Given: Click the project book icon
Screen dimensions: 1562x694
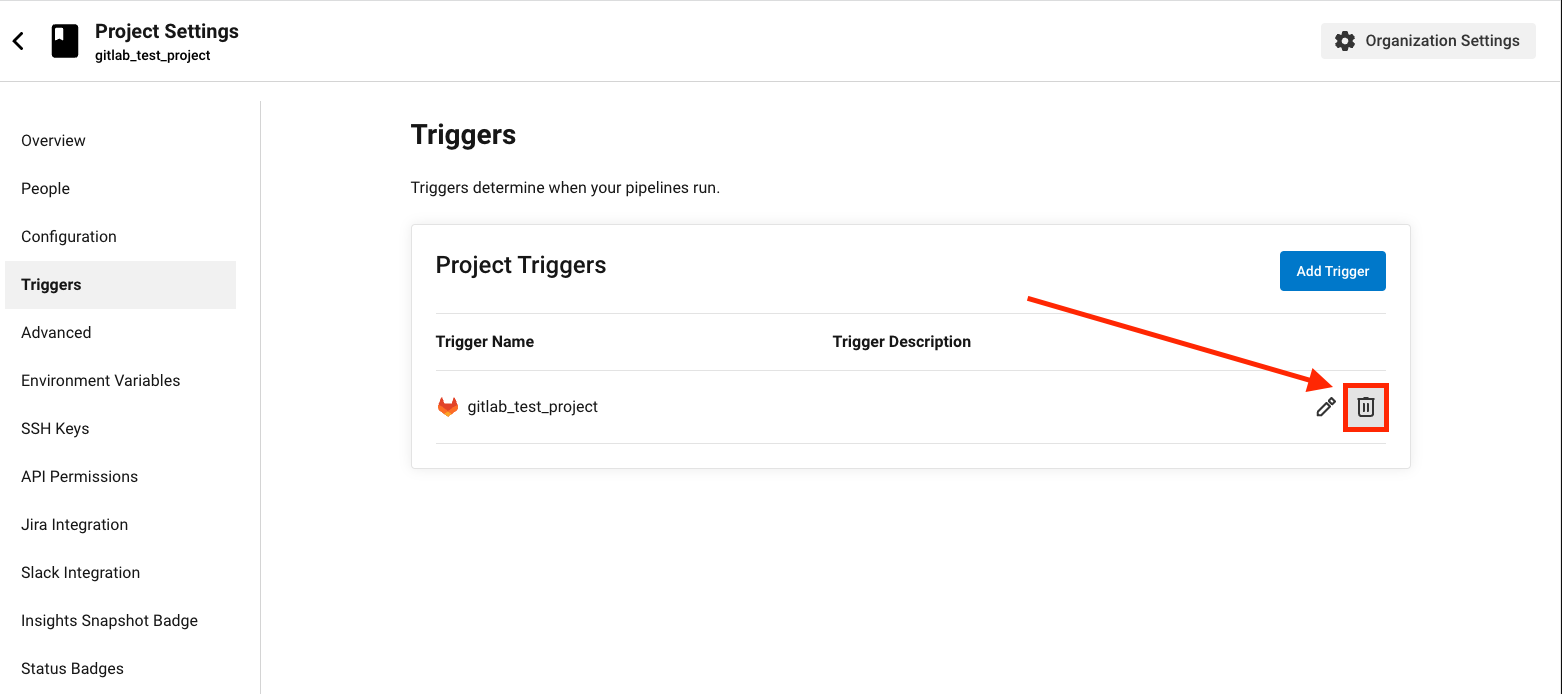Looking at the screenshot, I should [x=65, y=41].
